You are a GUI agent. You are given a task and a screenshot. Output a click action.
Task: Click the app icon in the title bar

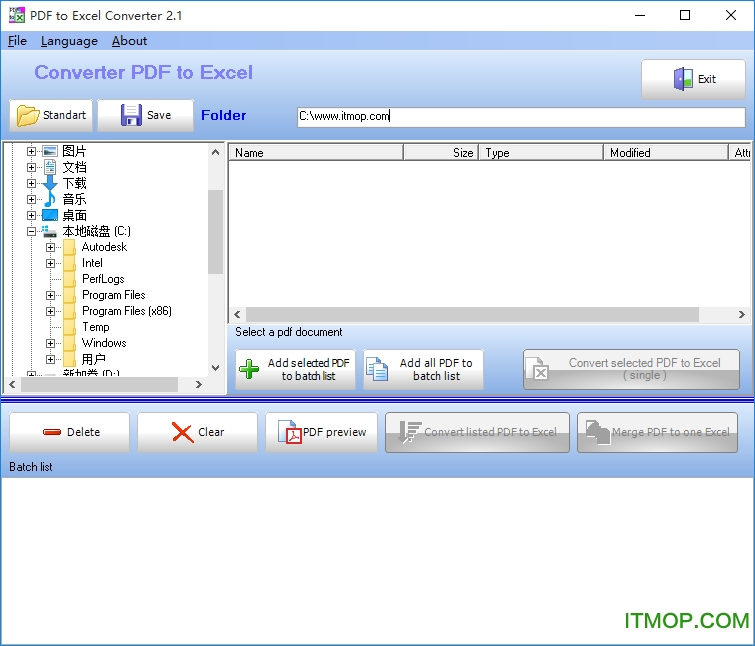click(17, 15)
